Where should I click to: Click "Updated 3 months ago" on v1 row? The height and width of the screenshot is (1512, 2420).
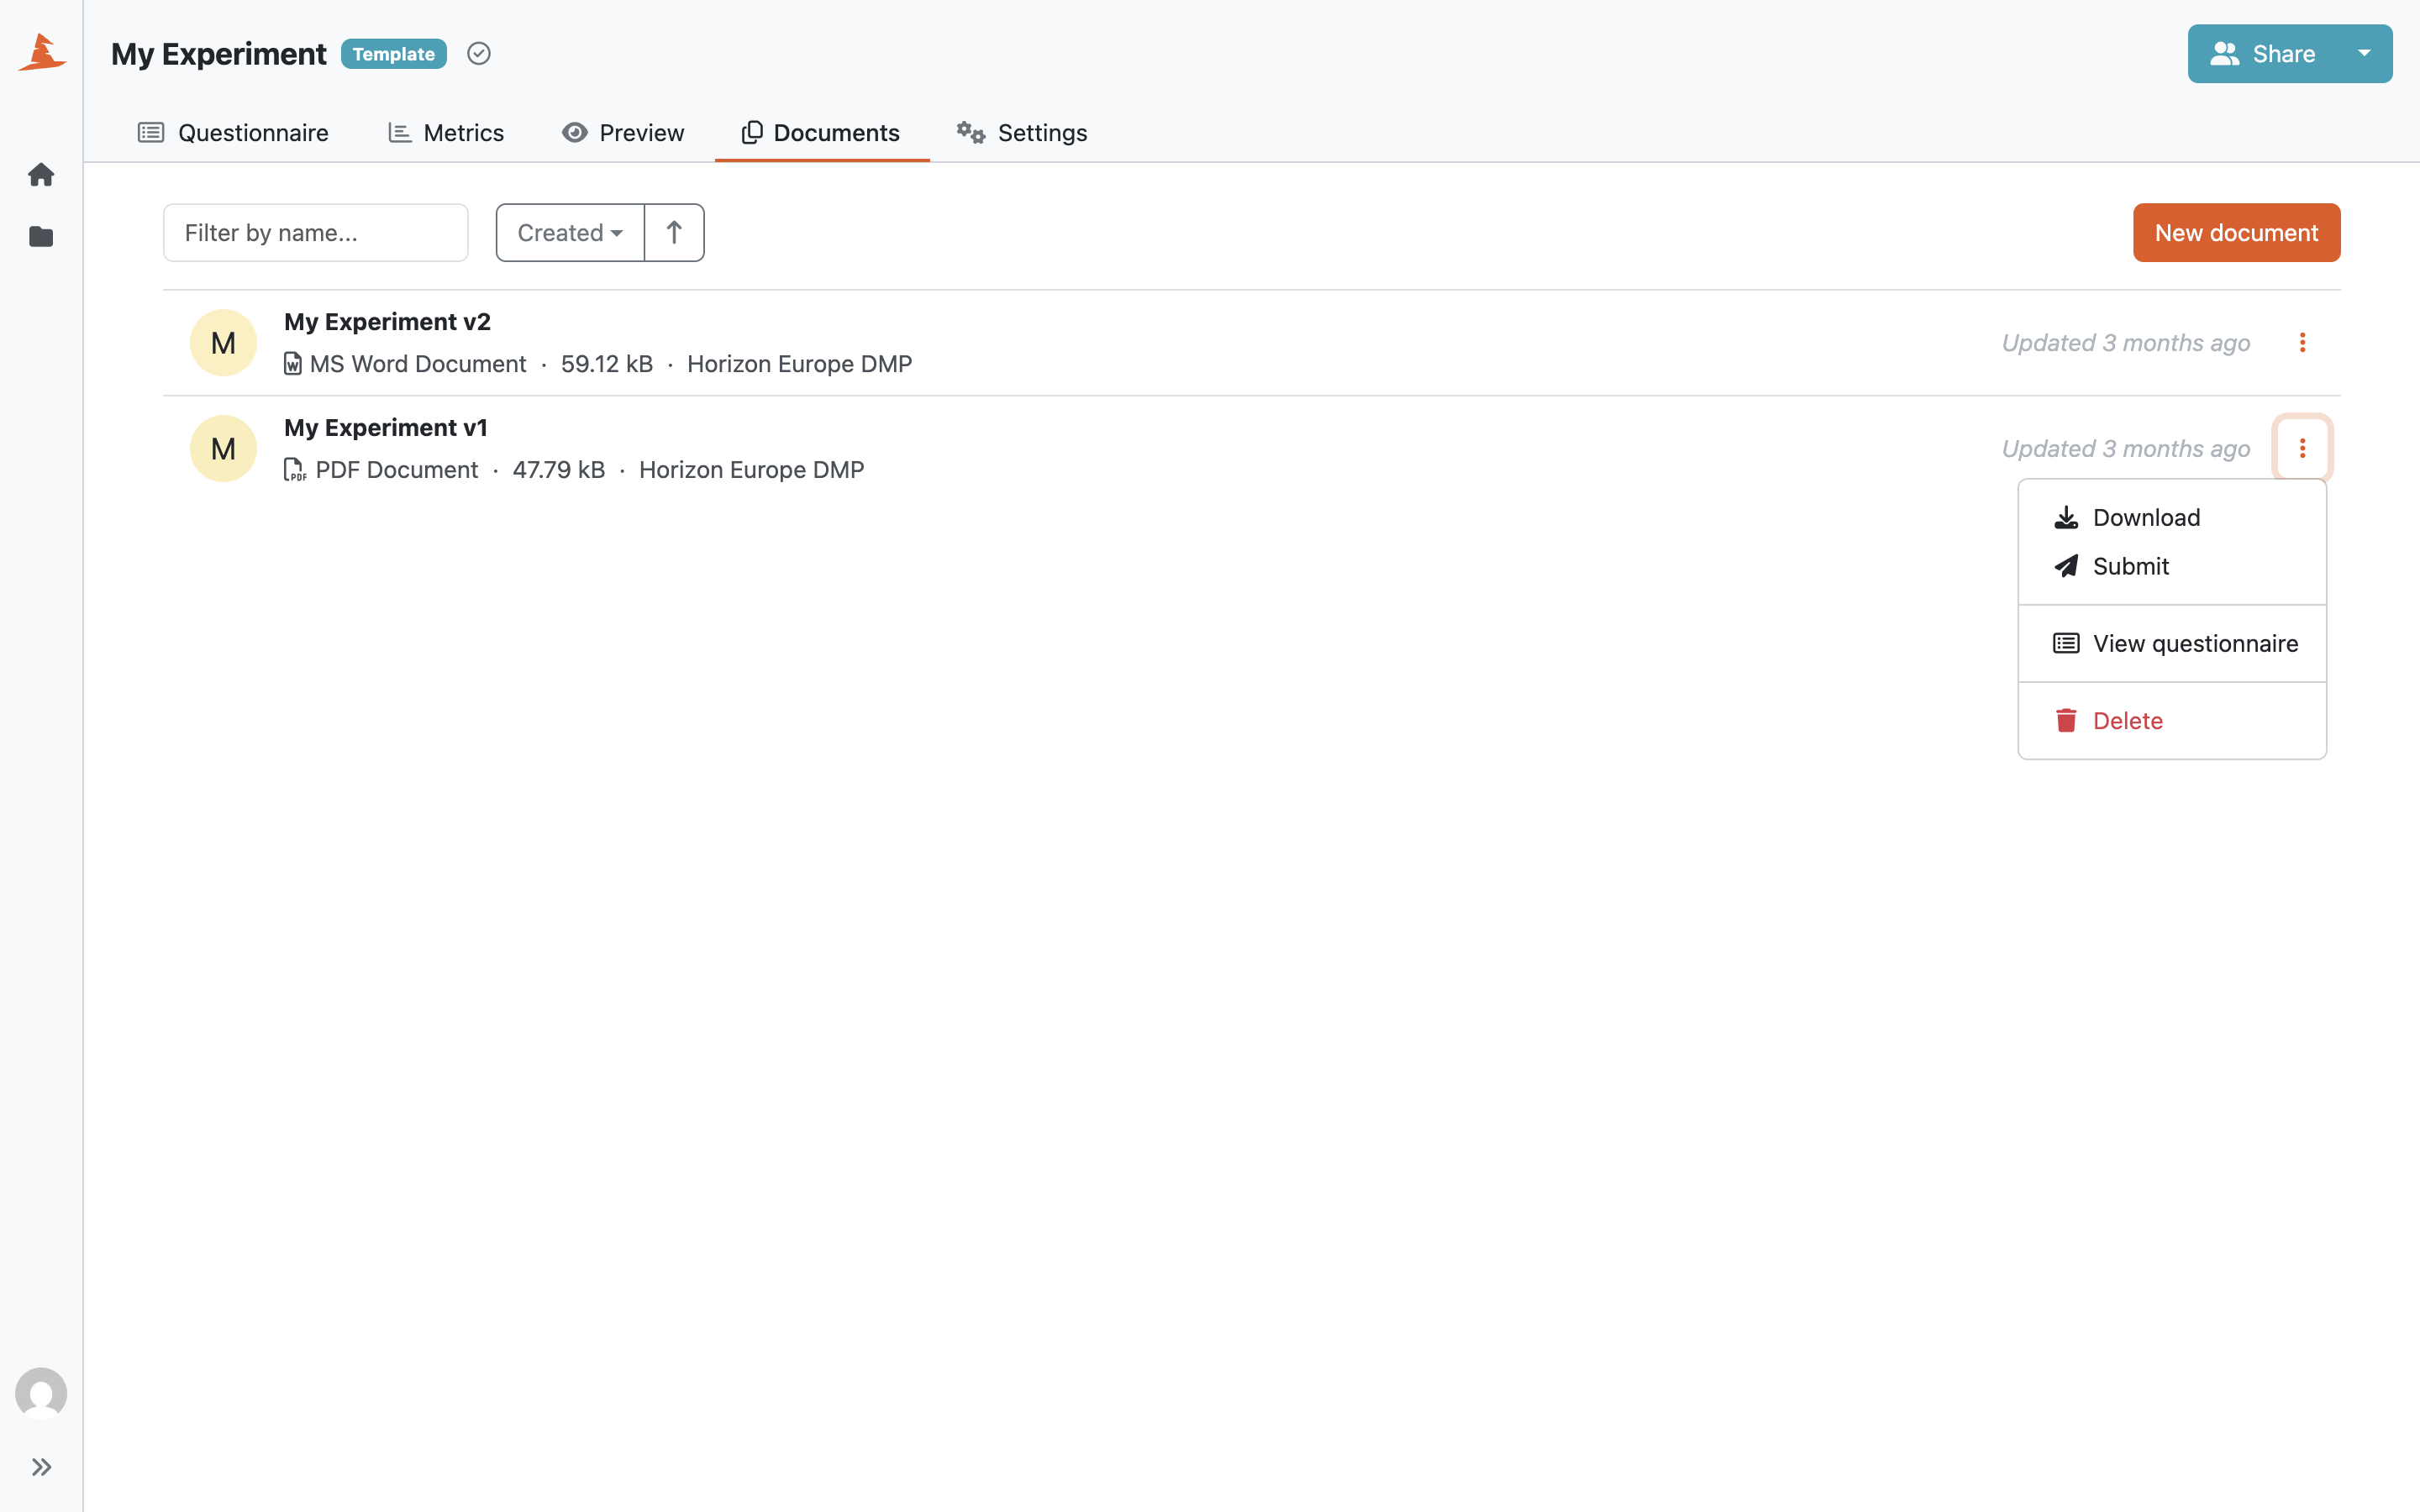[x=2126, y=449]
